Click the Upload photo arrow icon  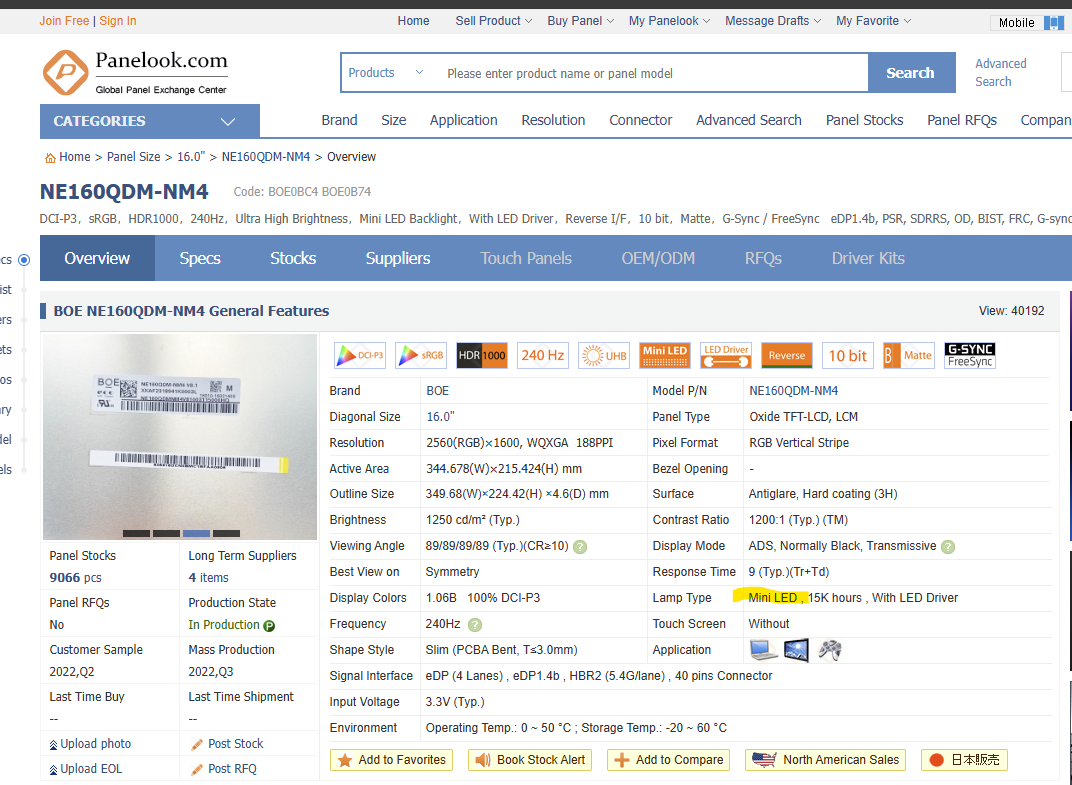[53, 745]
